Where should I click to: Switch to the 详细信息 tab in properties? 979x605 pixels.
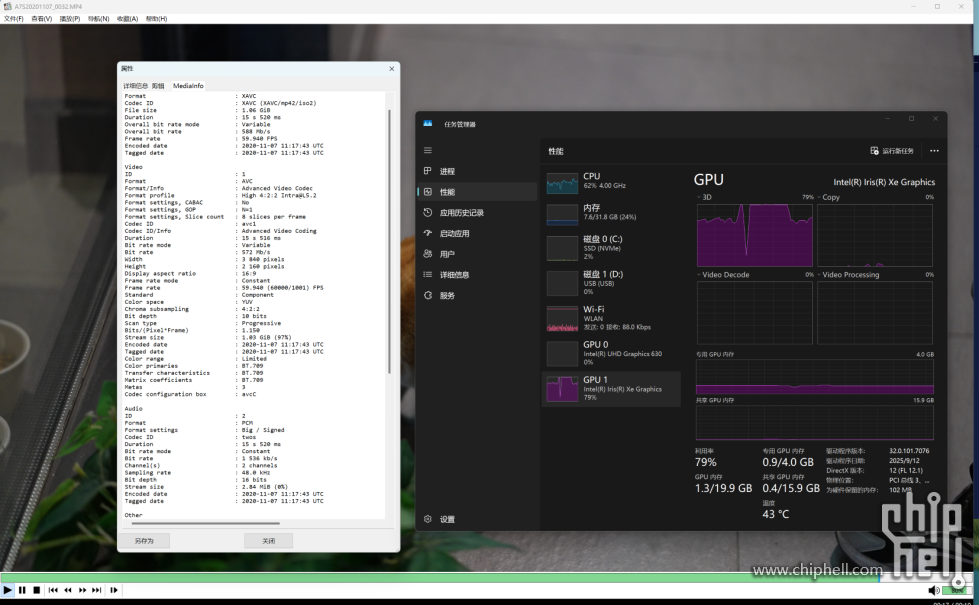click(x=135, y=86)
